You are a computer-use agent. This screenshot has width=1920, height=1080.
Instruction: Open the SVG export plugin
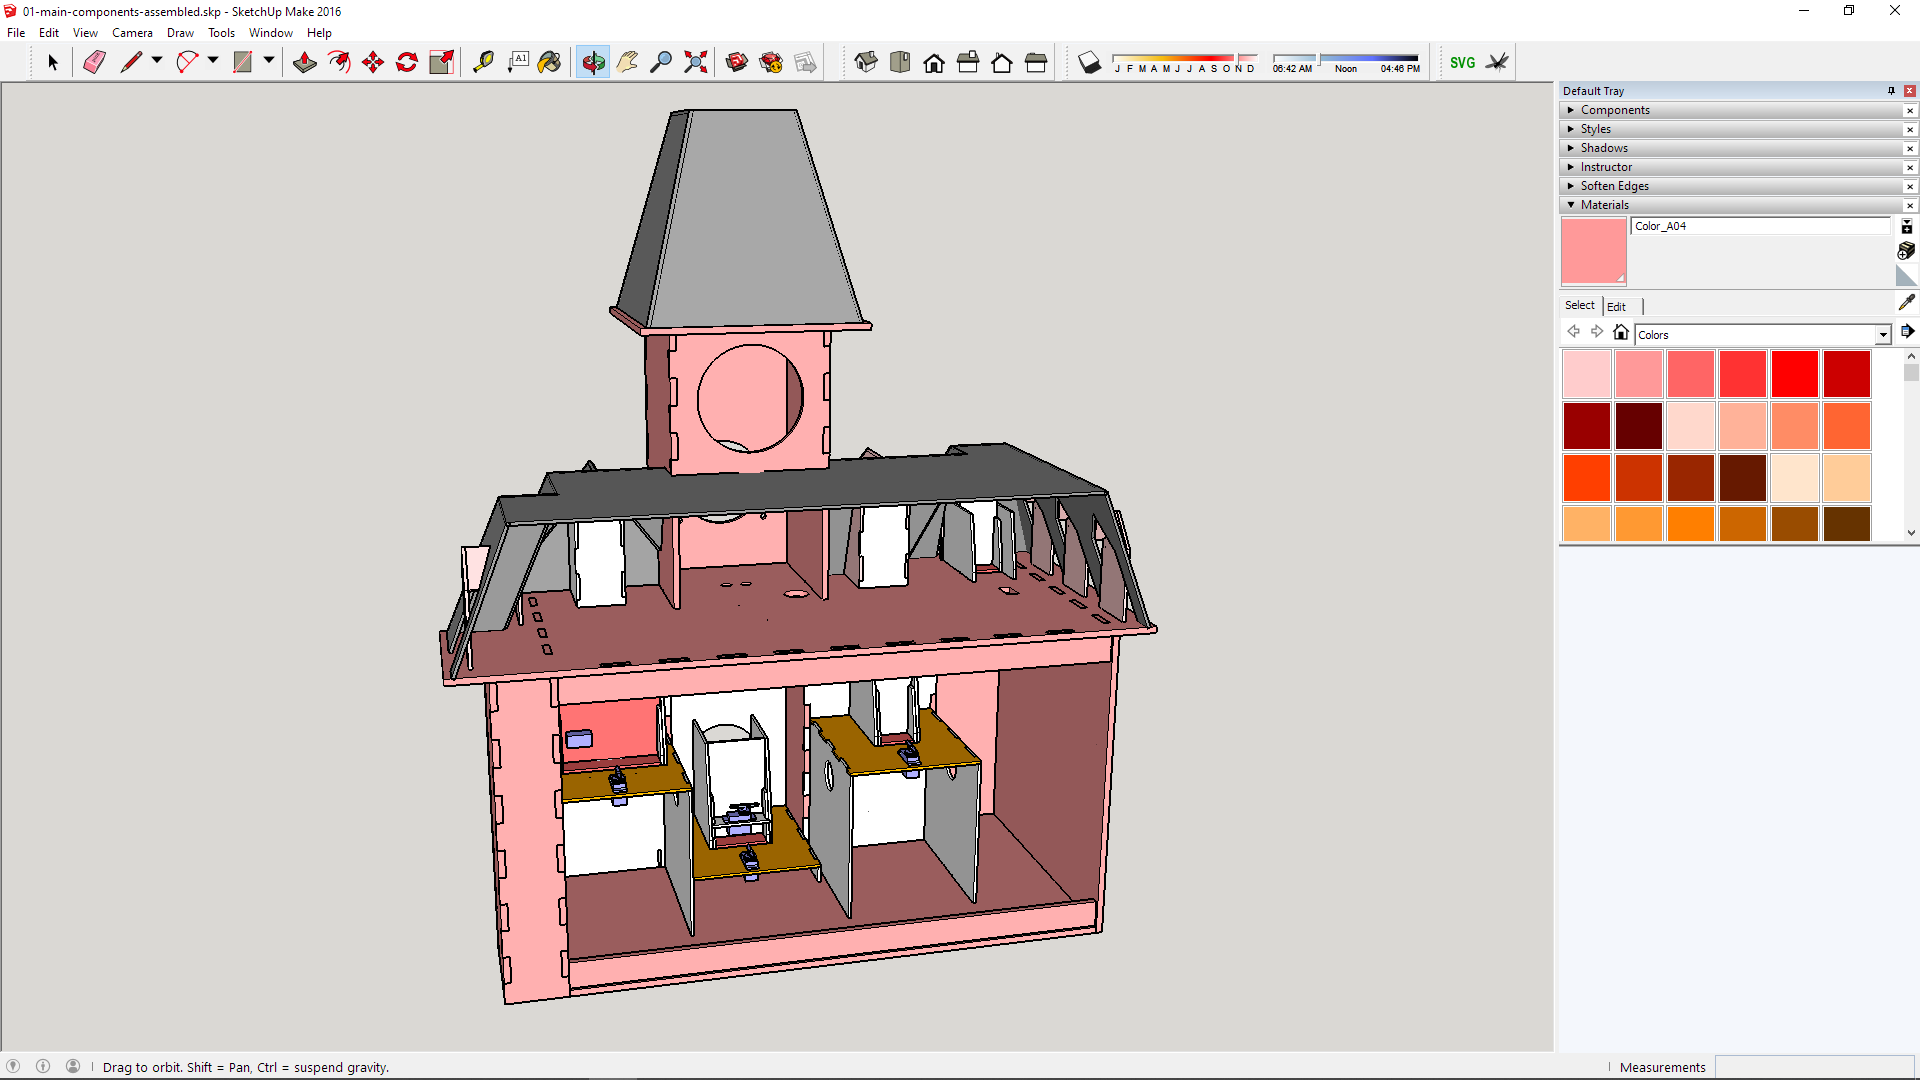click(1462, 62)
